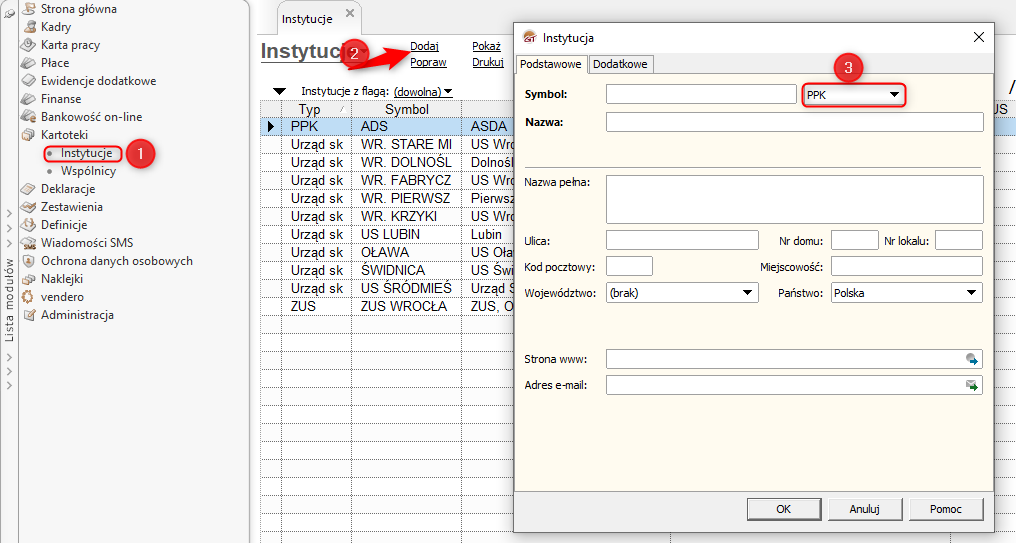Open the flag filter (dowolna) dropdown
The height and width of the screenshot is (543, 1016).
pos(422,92)
